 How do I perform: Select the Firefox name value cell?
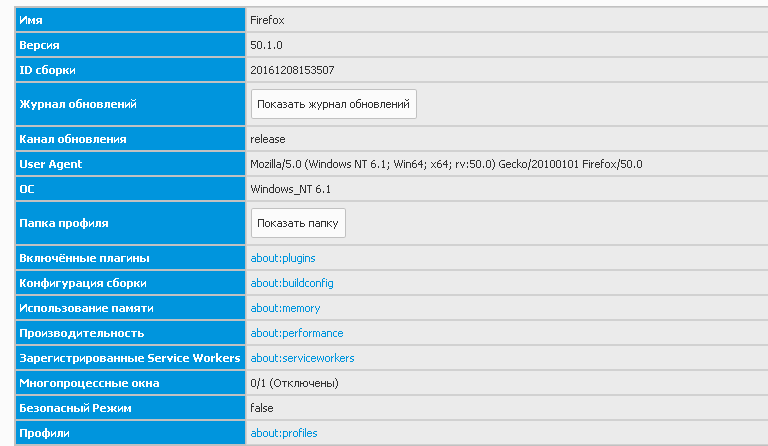pyautogui.click(x=507, y=20)
